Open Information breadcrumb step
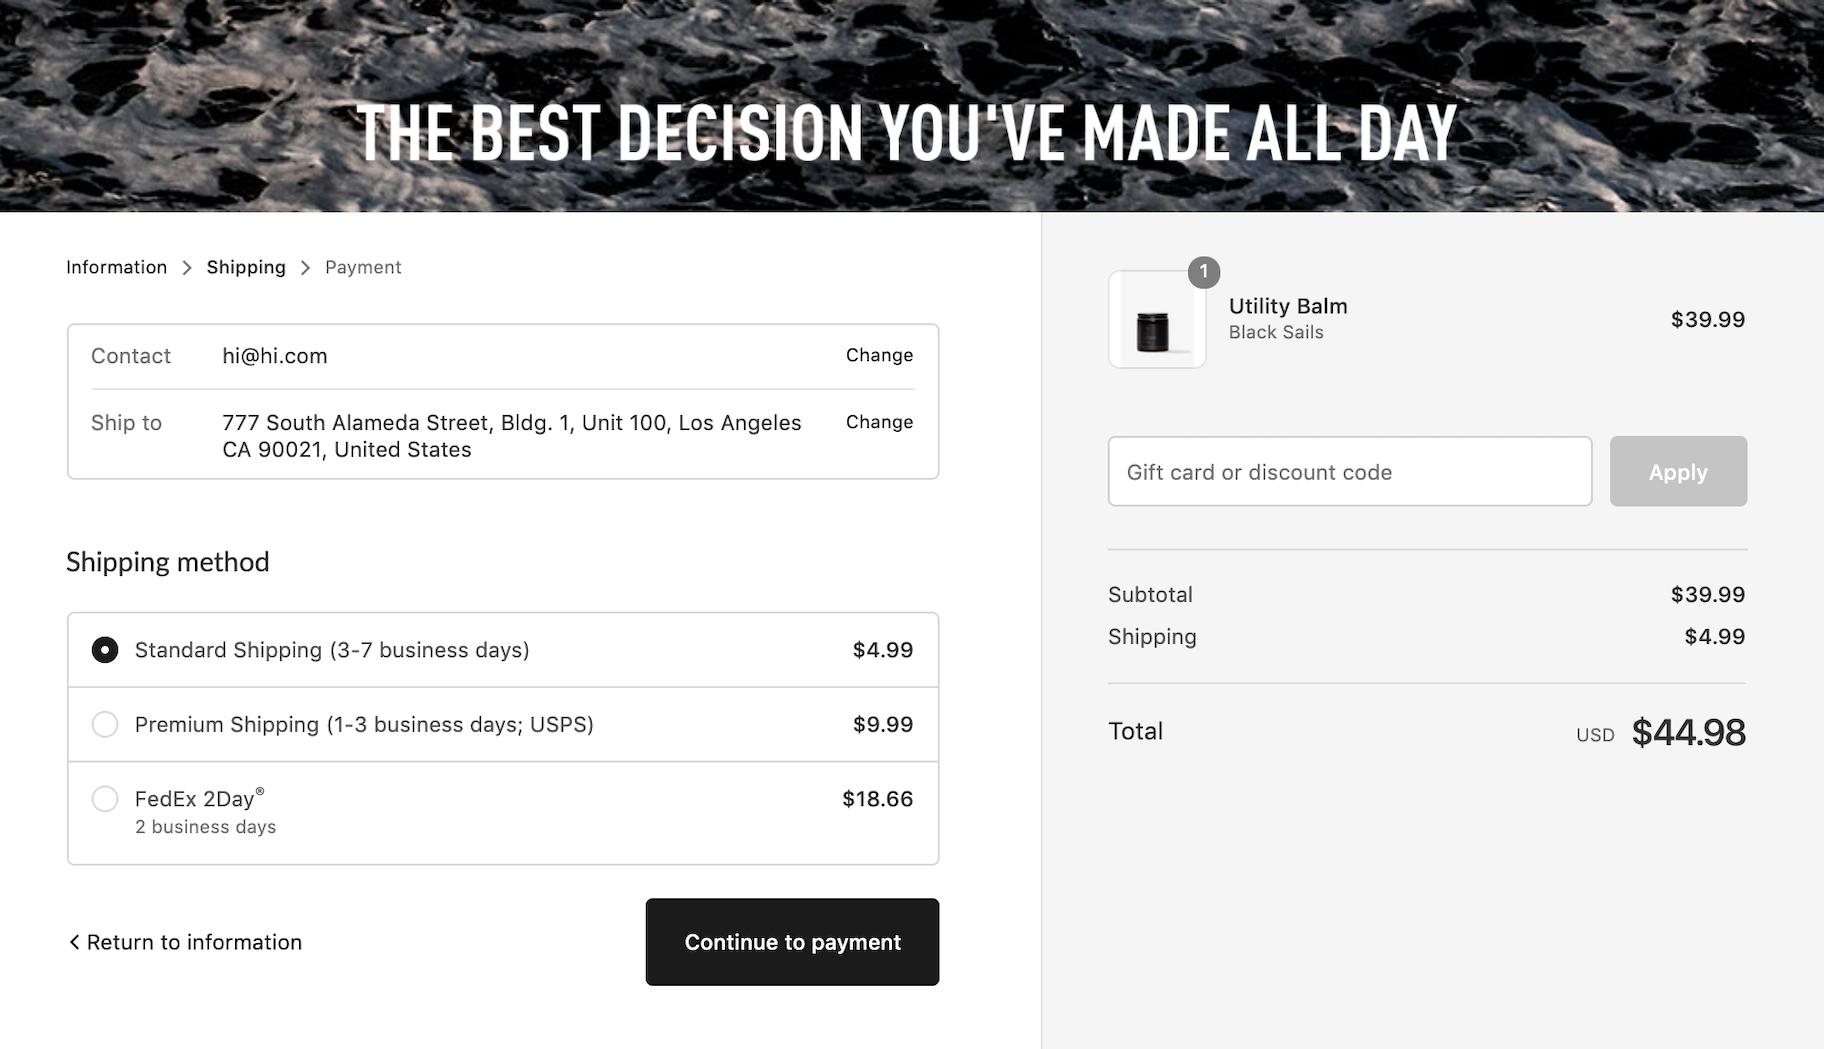Viewport: 1824px width, 1049px height. point(116,268)
